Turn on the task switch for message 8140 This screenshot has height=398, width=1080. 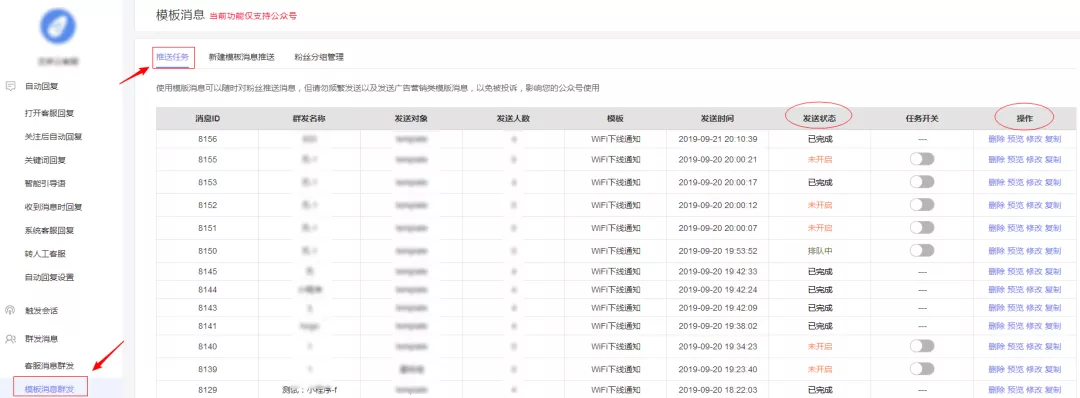(x=922, y=346)
